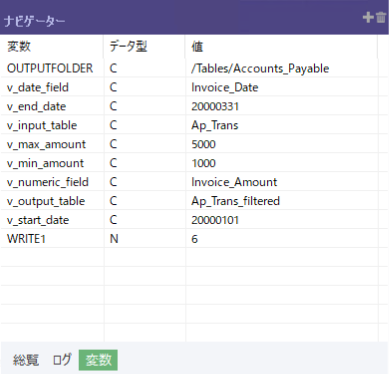Select the OUTPUTFOLDER variable row
Screen dimensions: 389x374
189,68
